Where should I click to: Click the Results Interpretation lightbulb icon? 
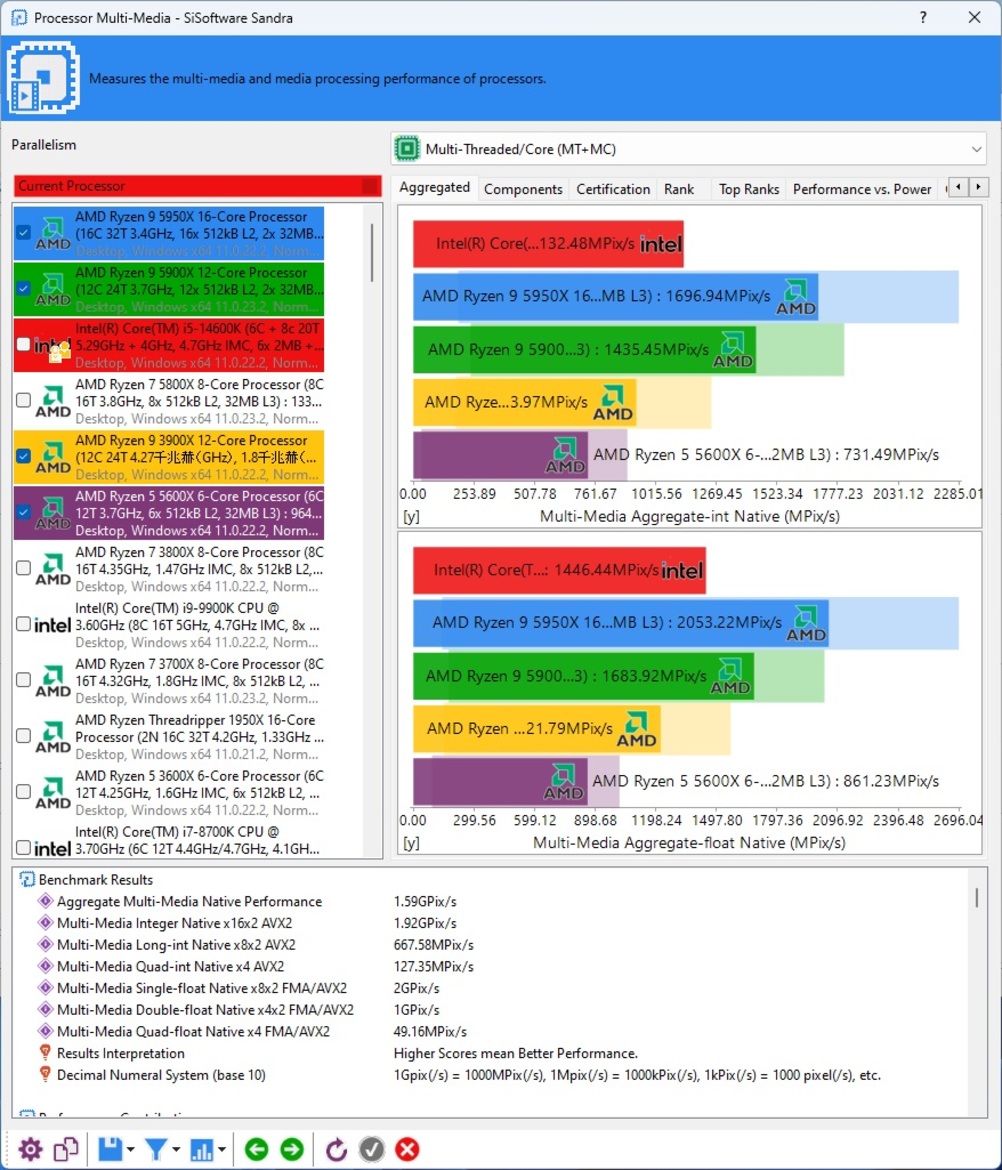46,1053
